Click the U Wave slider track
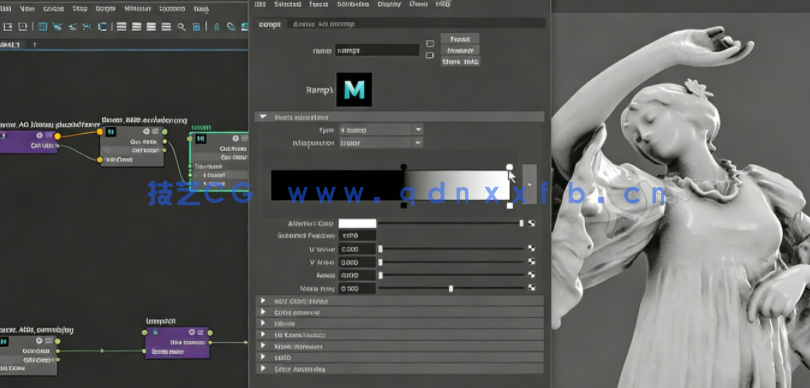 452,249
